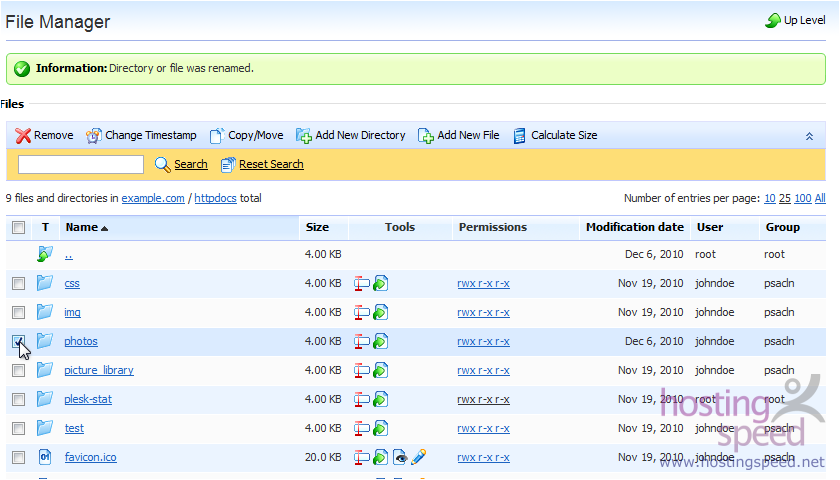The height and width of the screenshot is (480, 840).
Task: Click the parent directory folder icon
Action: tap(45, 254)
